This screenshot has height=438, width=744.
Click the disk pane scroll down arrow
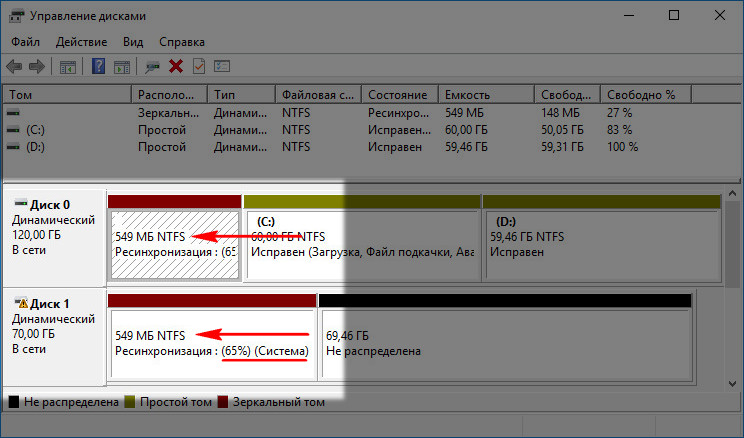coord(733,383)
